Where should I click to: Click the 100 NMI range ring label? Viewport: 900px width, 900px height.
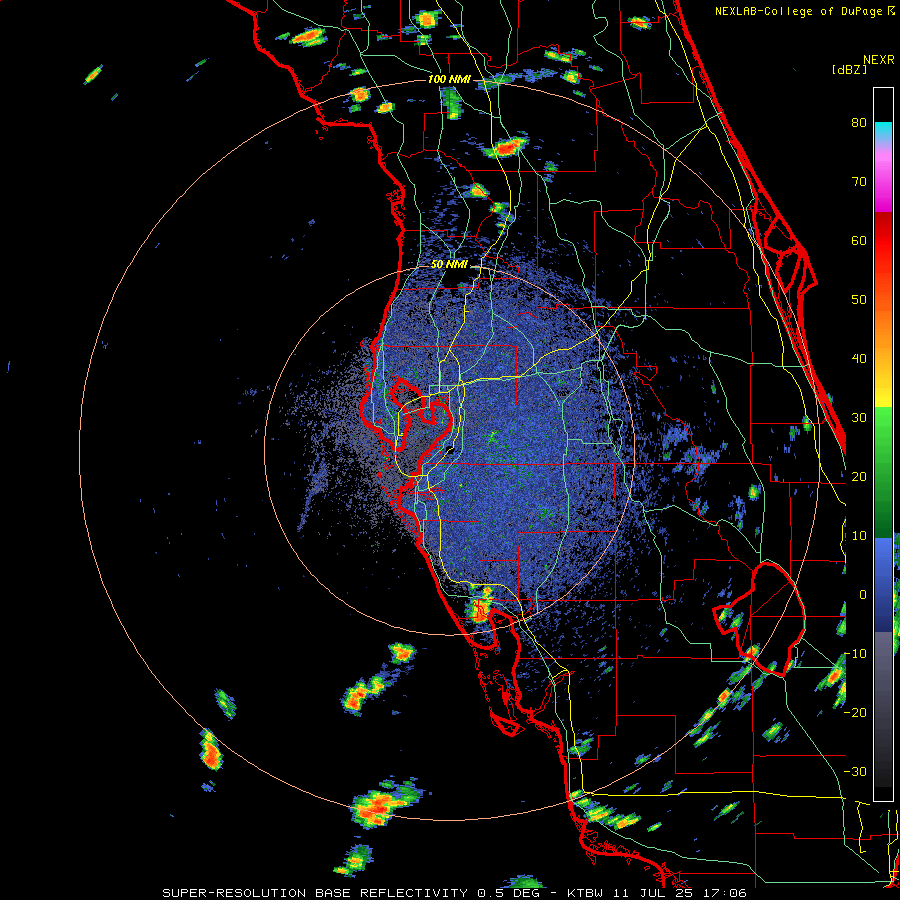coord(449,79)
